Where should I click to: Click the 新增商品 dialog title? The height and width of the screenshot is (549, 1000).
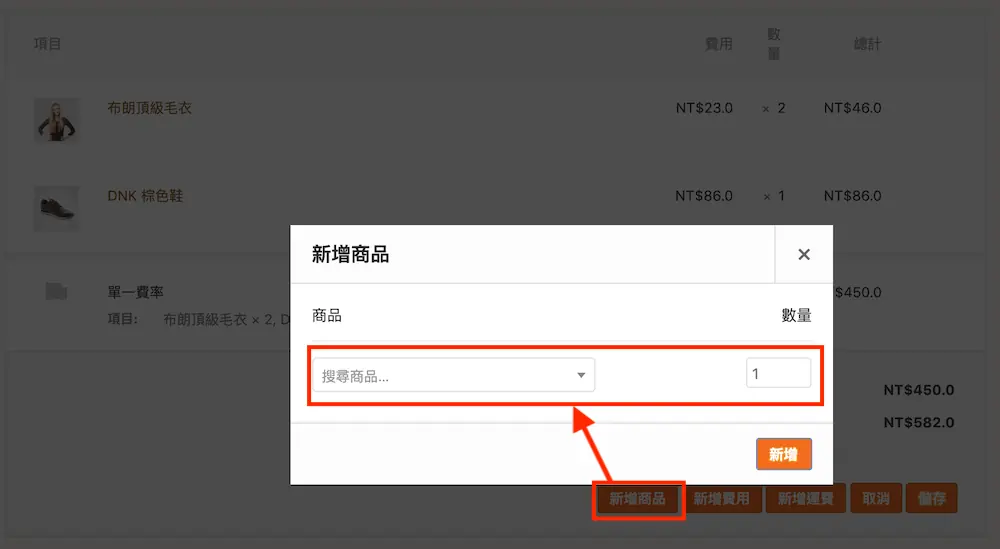(x=351, y=254)
